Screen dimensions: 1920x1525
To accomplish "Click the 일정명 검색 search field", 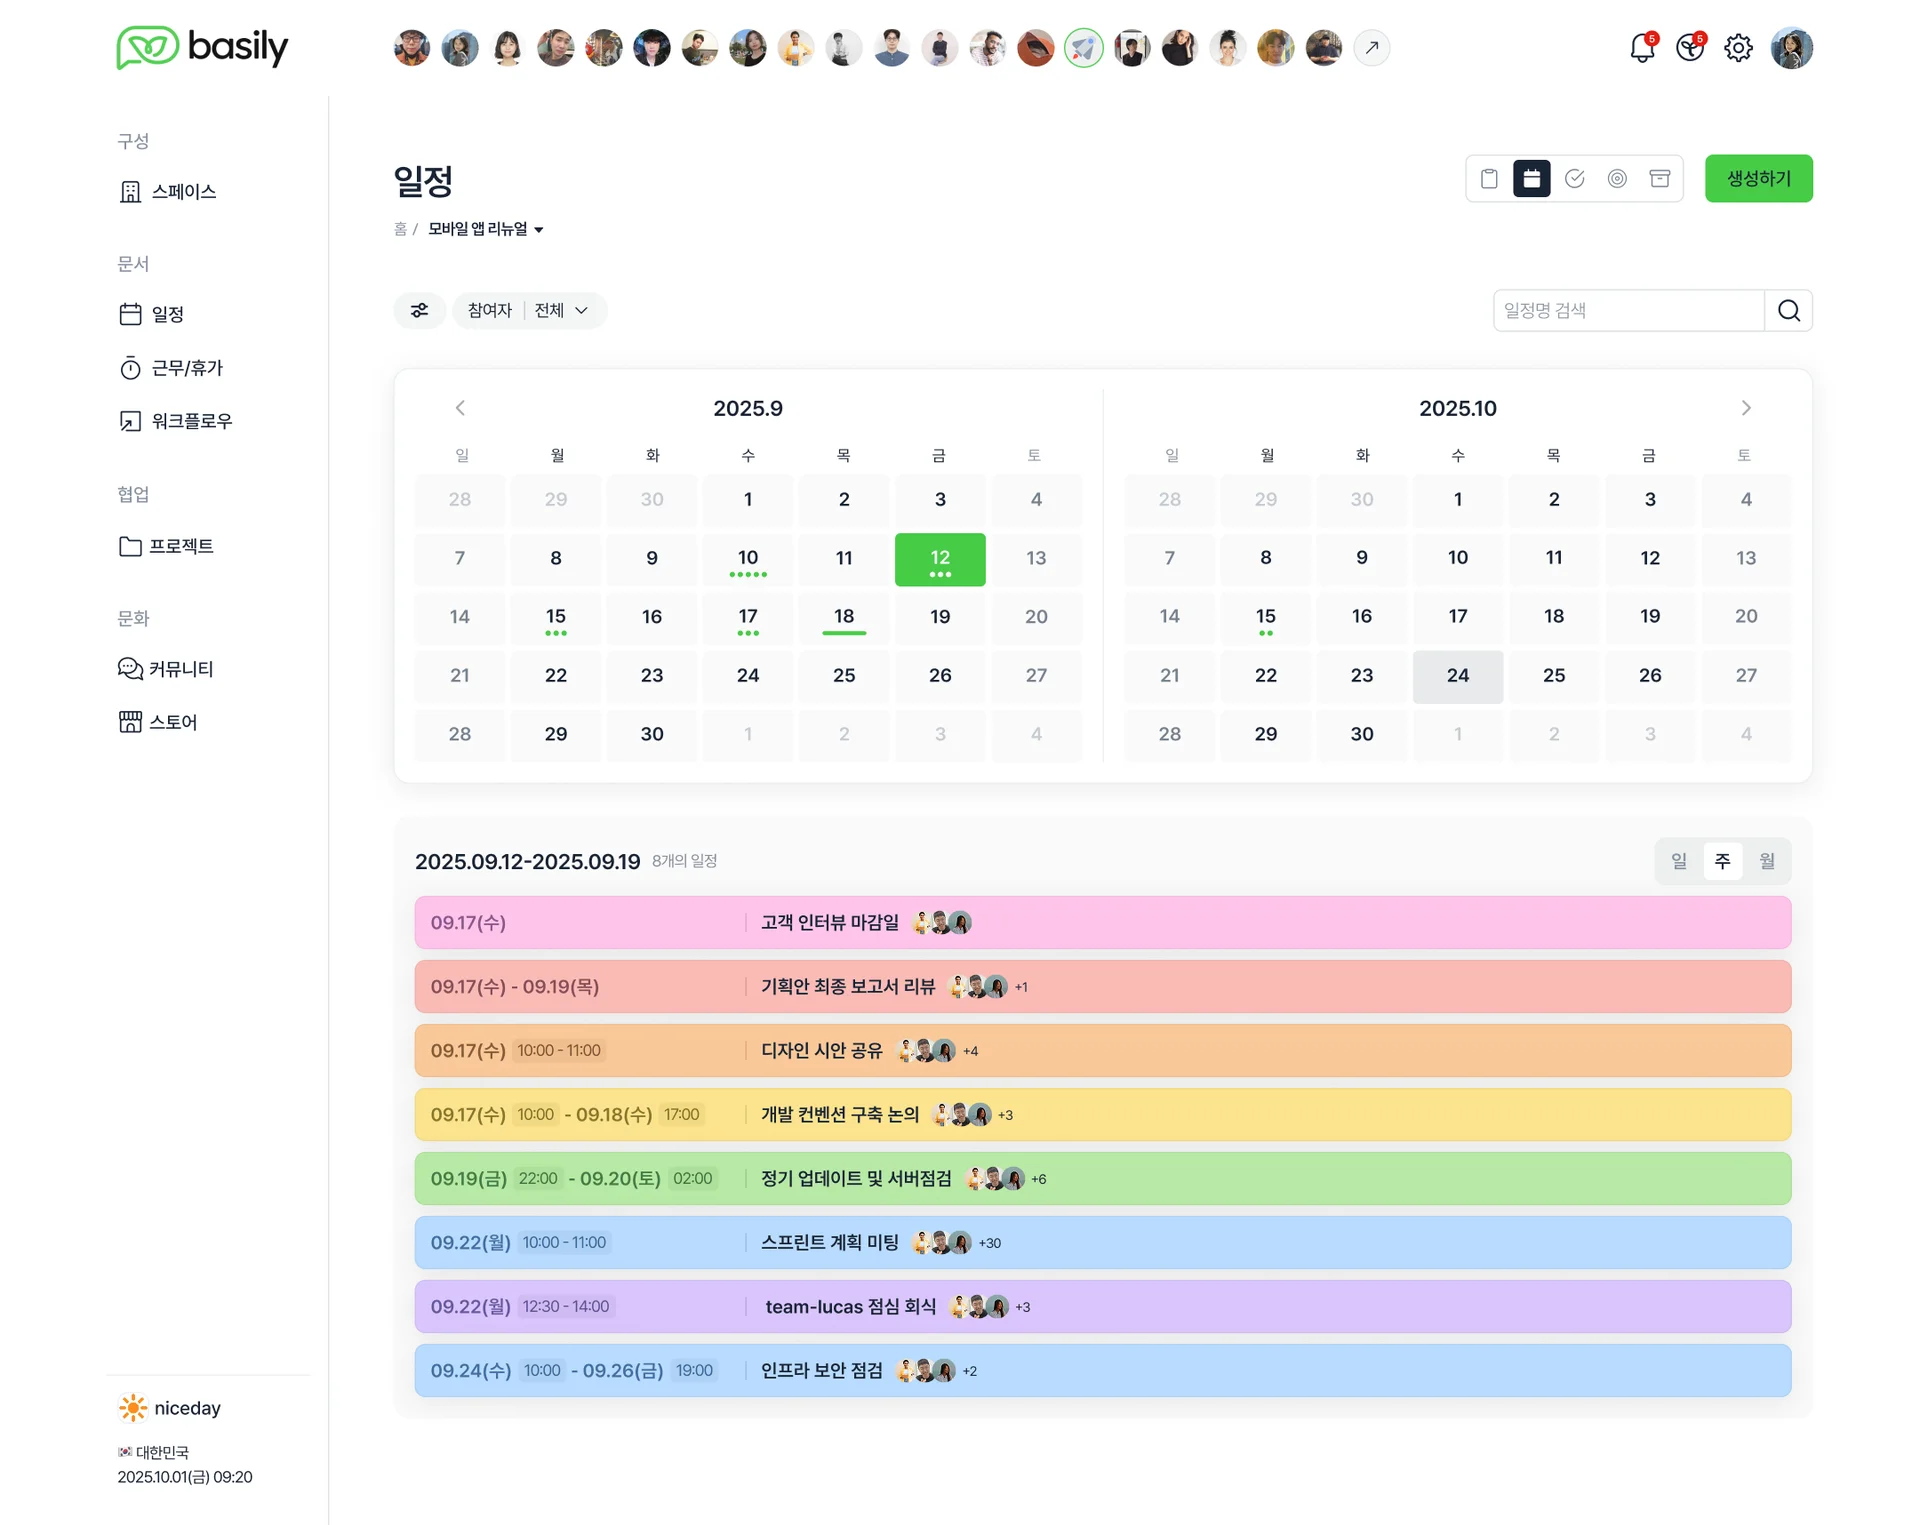I will [1628, 311].
